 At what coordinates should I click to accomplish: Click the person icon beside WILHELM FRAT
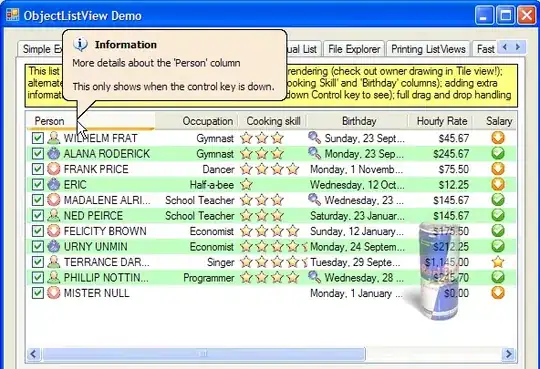click(x=53, y=138)
